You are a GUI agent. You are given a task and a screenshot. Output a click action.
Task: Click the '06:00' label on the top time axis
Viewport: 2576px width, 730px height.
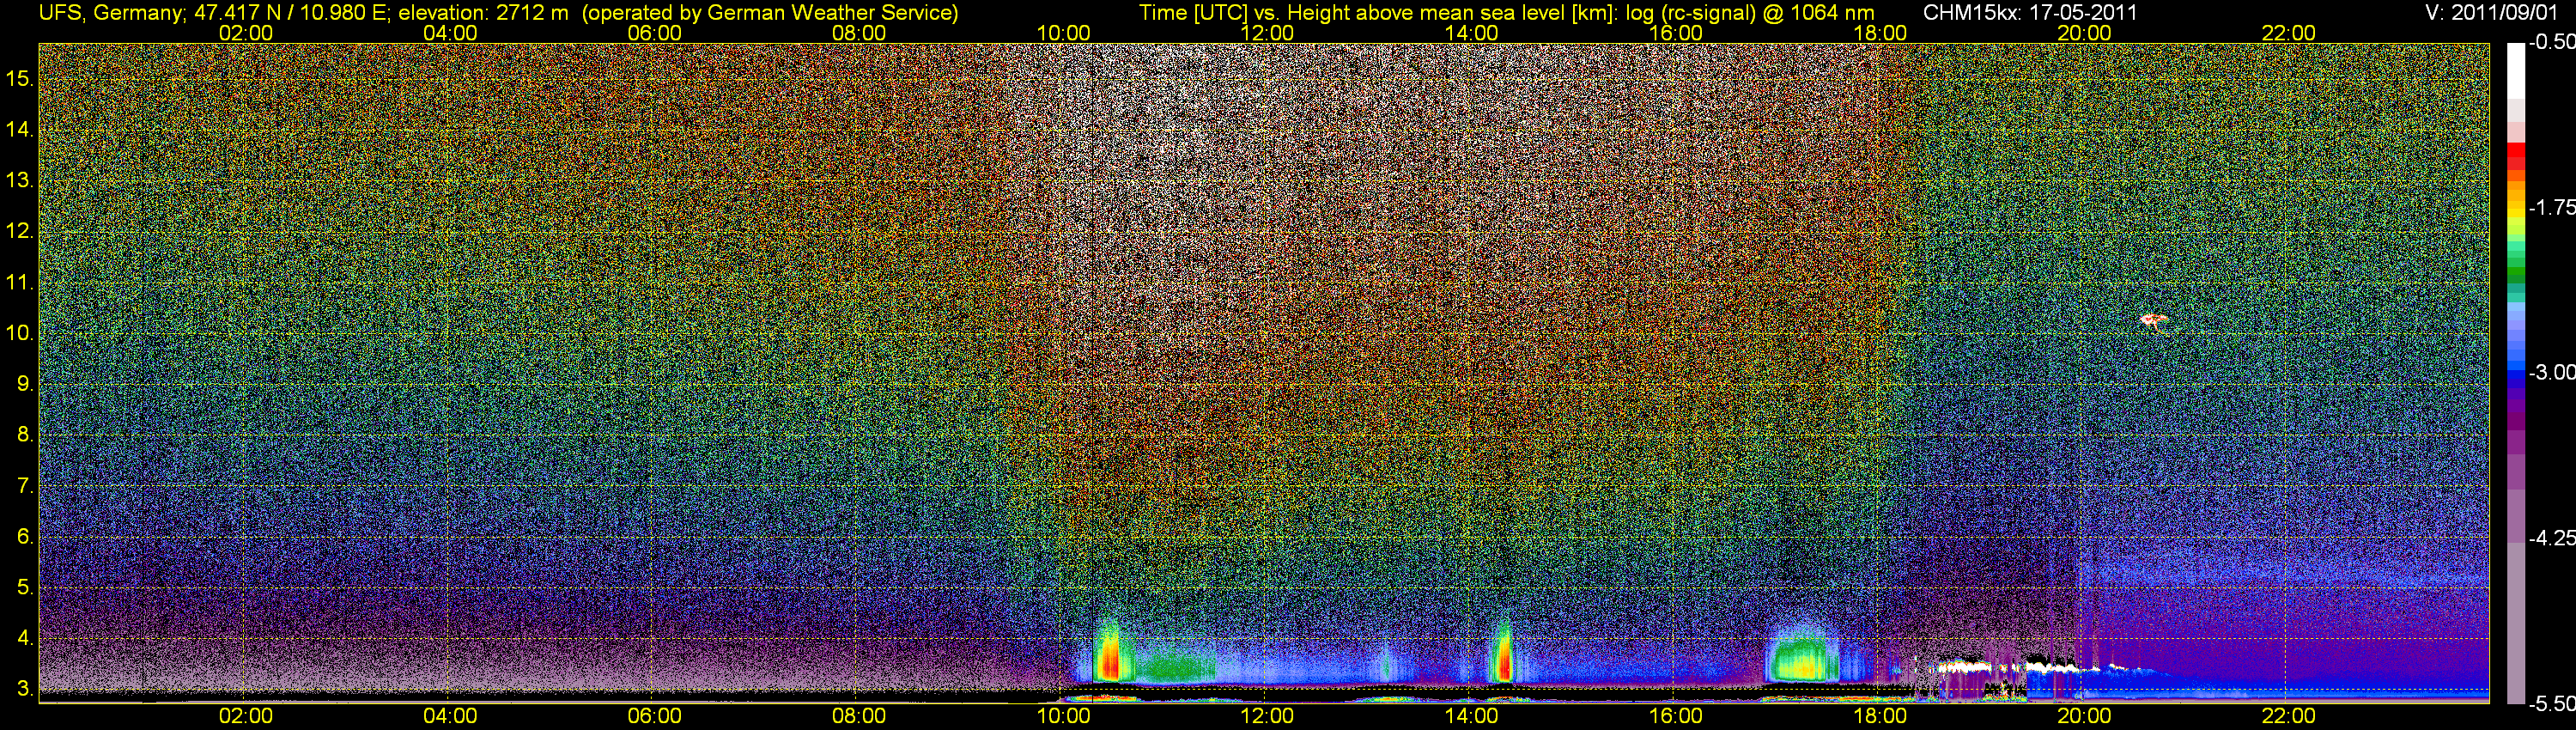click(x=654, y=33)
